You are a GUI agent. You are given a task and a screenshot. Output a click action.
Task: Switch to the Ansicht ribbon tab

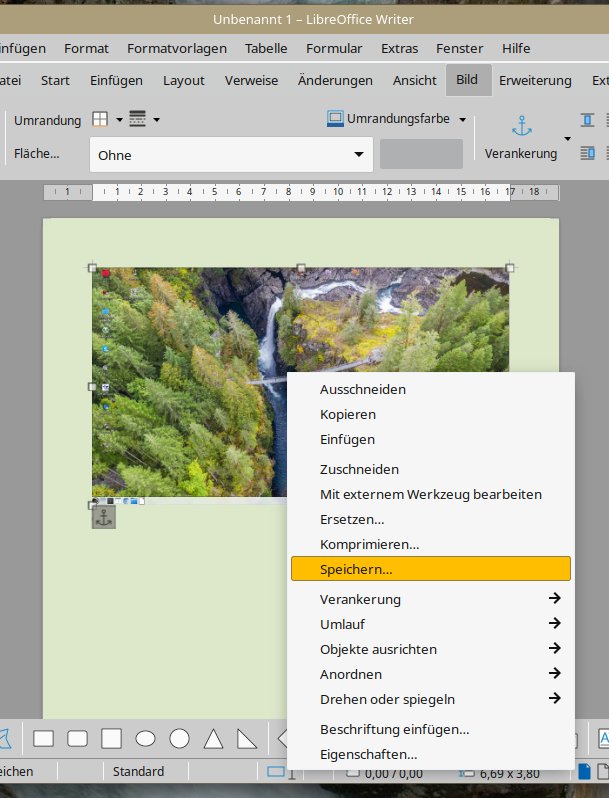point(414,80)
